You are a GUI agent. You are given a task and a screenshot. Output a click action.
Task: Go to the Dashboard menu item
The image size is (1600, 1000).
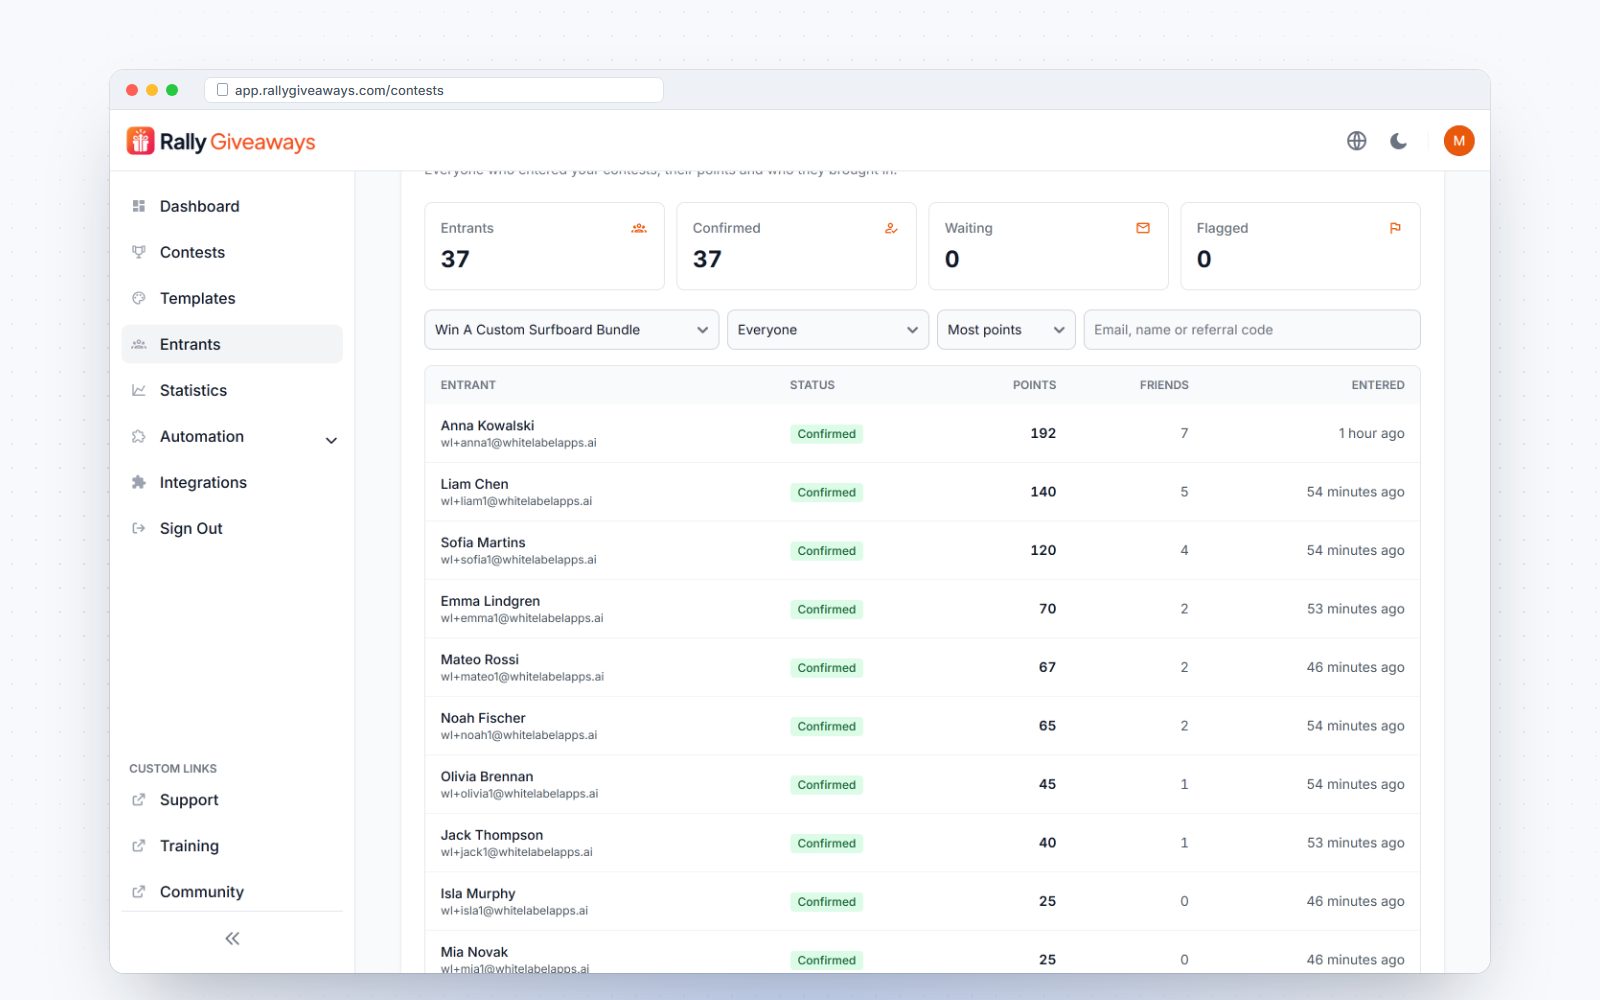click(x=232, y=206)
